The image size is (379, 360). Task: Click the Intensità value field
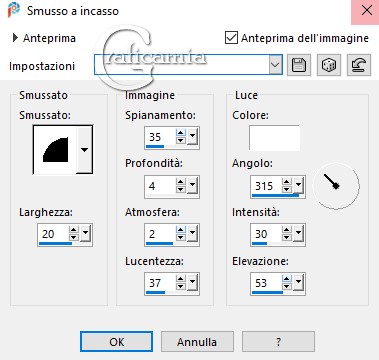(266, 234)
